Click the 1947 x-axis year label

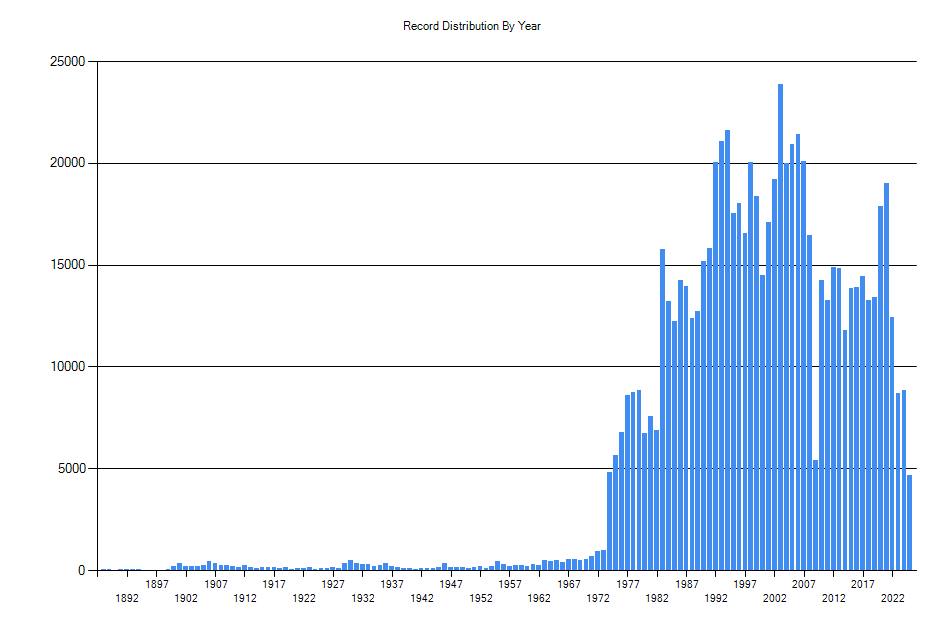click(x=451, y=585)
